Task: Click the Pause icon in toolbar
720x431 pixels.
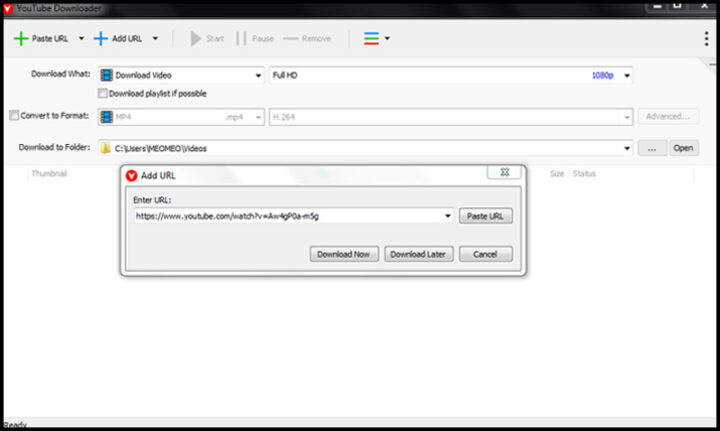Action: (x=241, y=39)
